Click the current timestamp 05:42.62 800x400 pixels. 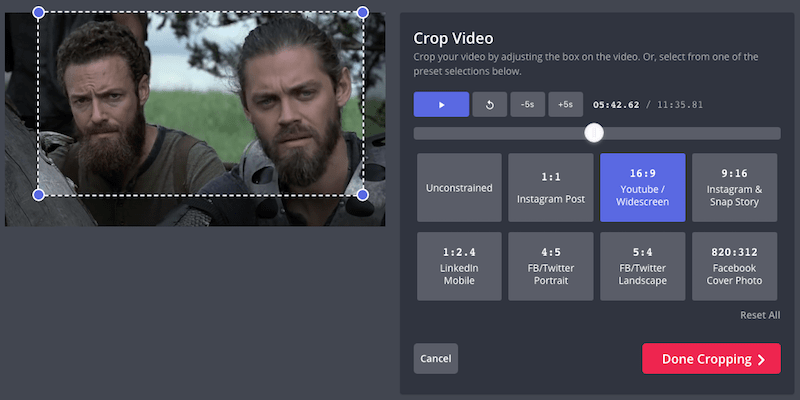pyautogui.click(x=616, y=105)
